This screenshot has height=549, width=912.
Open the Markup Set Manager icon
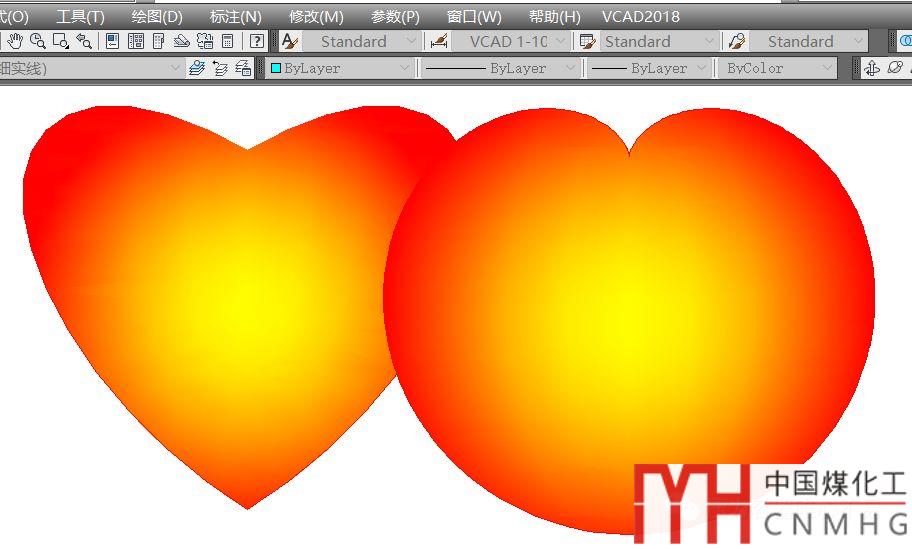[x=205, y=41]
